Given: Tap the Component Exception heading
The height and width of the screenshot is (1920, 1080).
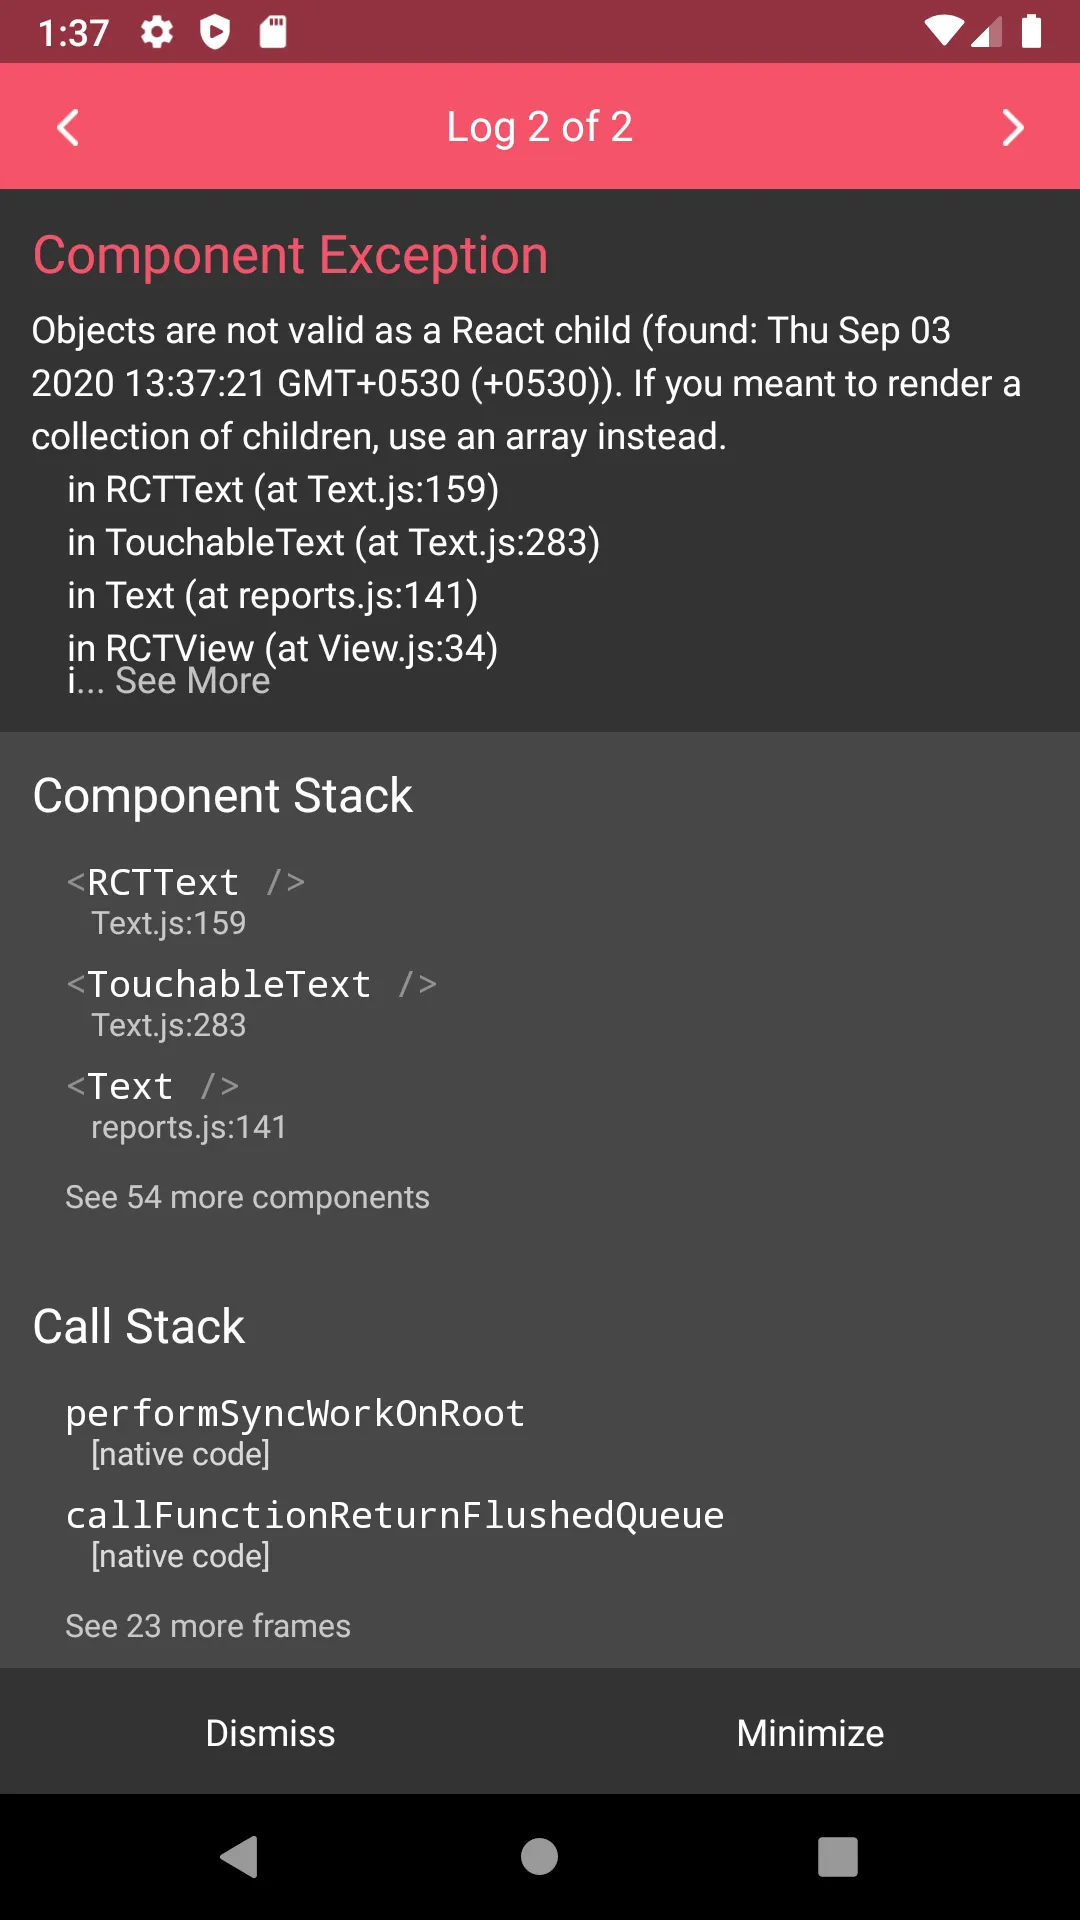Looking at the screenshot, I should 291,255.
